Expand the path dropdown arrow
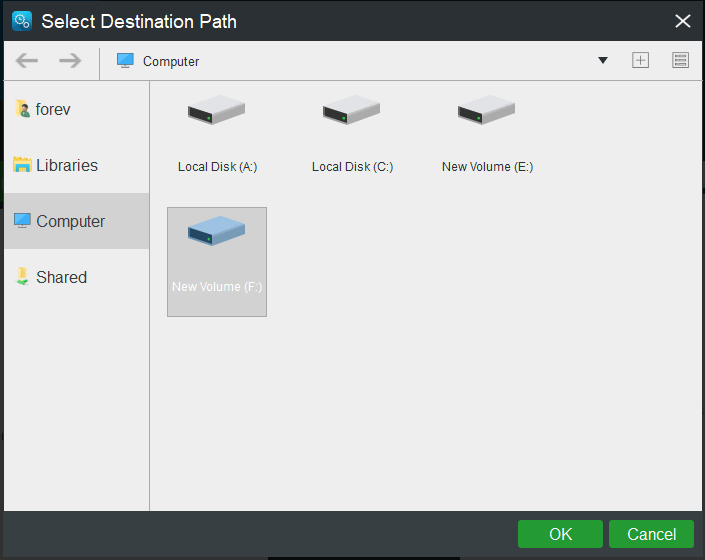The image size is (705, 560). (x=603, y=61)
